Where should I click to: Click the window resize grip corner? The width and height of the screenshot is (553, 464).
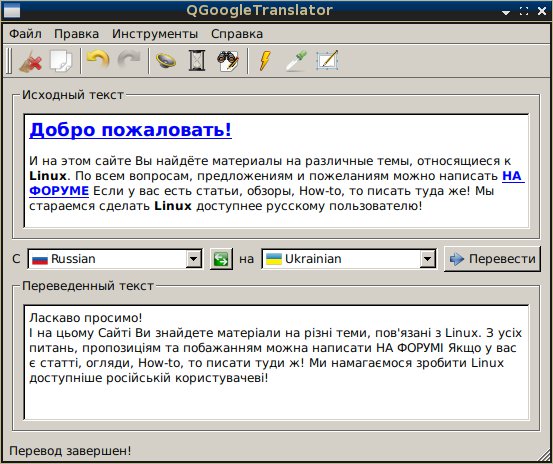click(544, 455)
